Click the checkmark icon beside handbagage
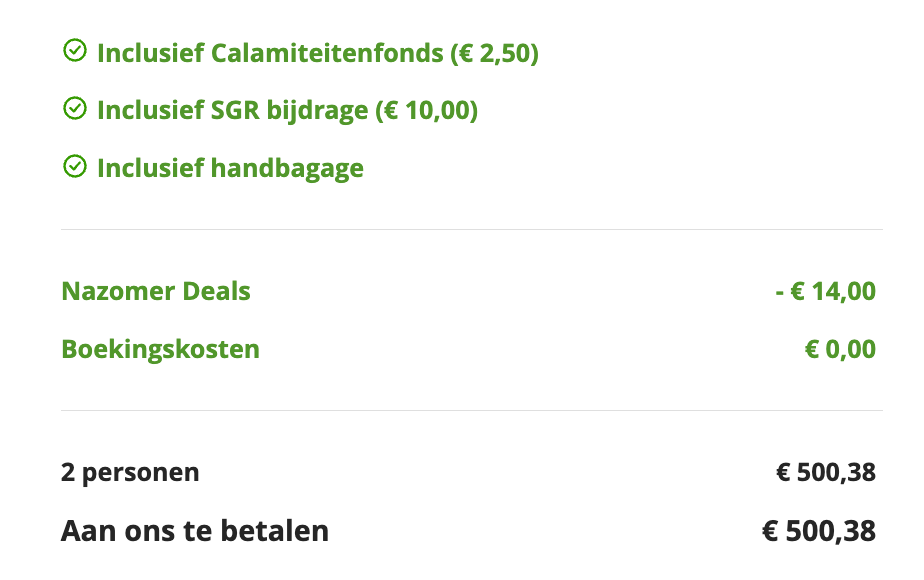The height and width of the screenshot is (580, 924). 73,167
